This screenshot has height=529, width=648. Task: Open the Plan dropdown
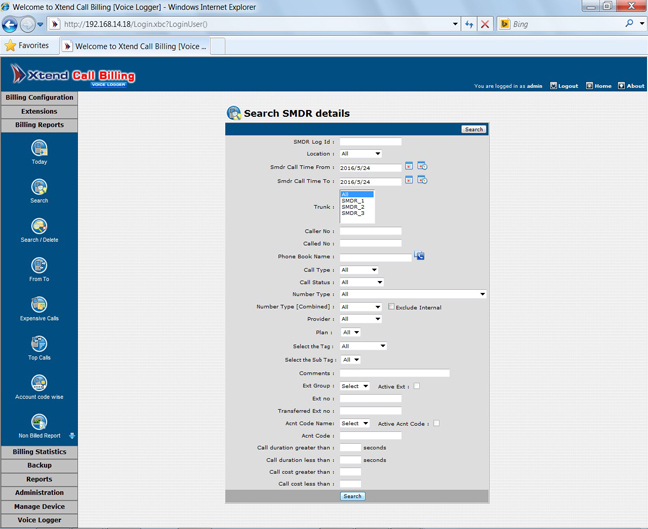click(x=350, y=332)
